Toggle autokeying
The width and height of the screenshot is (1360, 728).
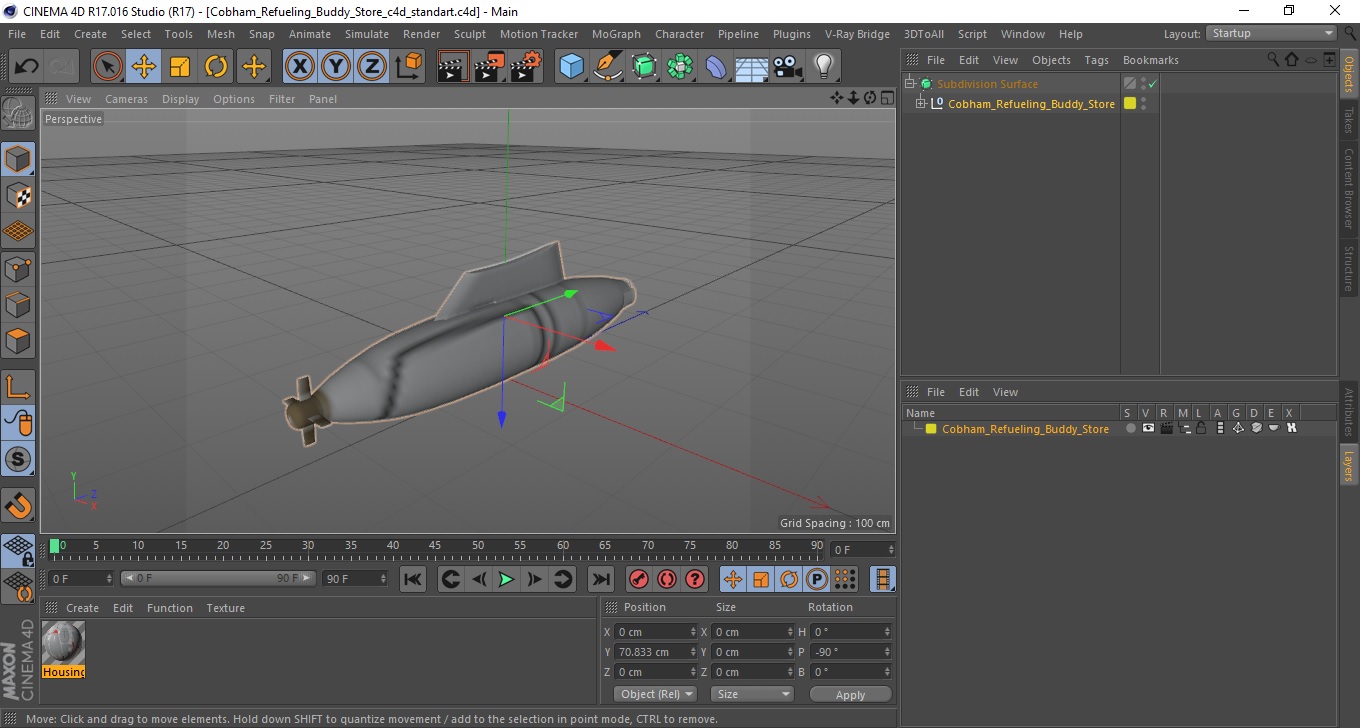(667, 579)
